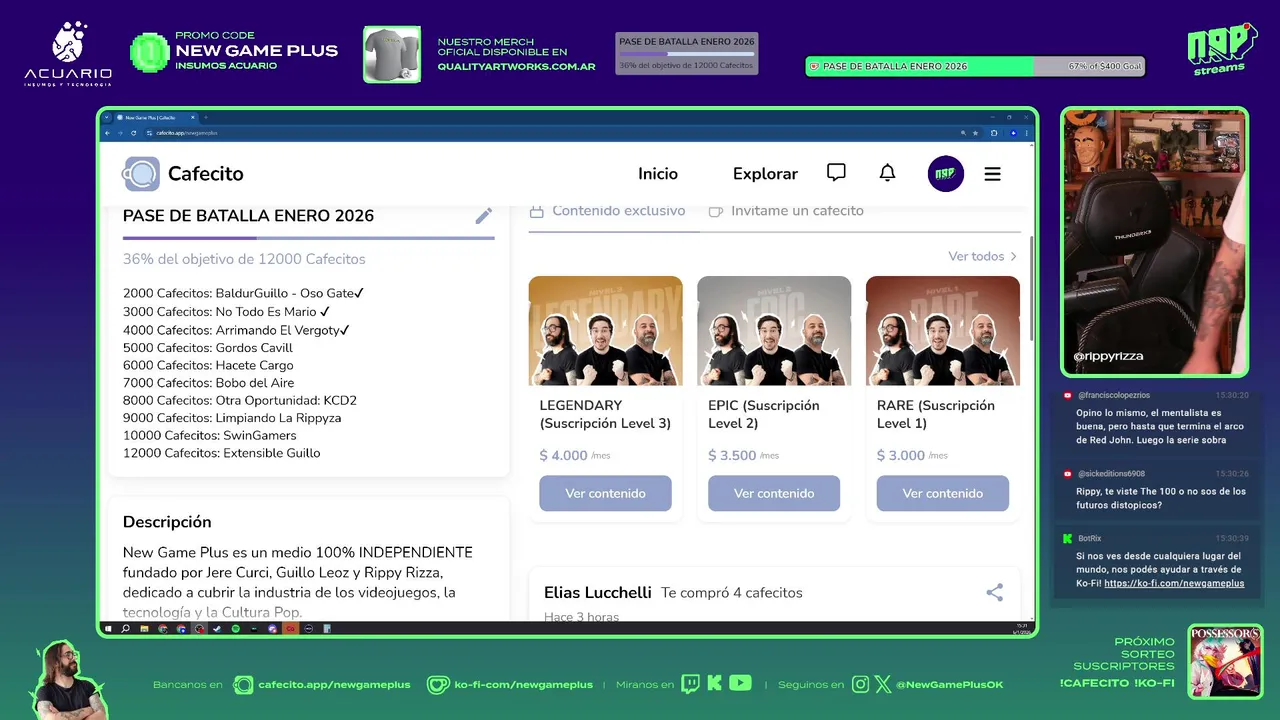1280x720 pixels.
Task: Open the EPIC tier thumbnail
Action: [774, 331]
